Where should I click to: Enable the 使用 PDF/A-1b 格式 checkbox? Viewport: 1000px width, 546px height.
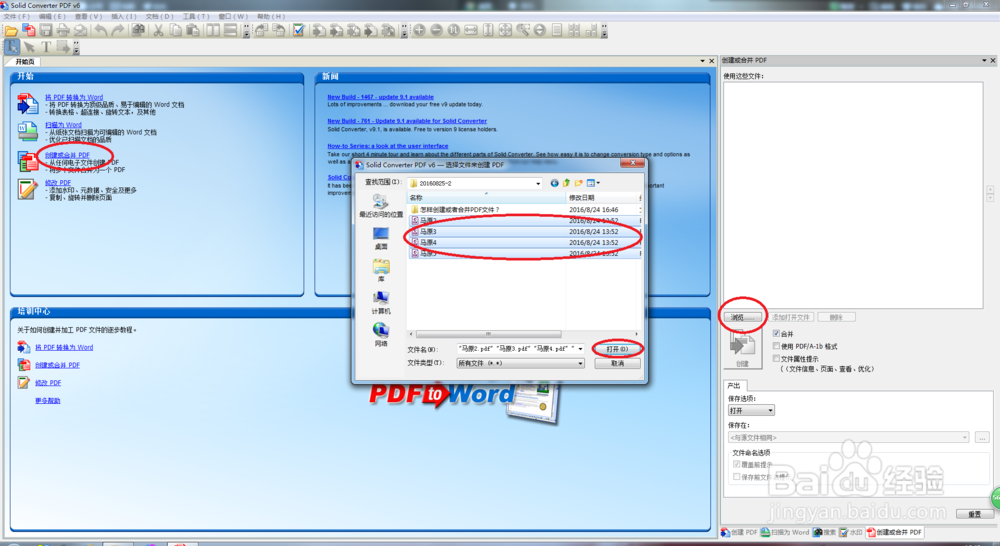tap(776, 346)
